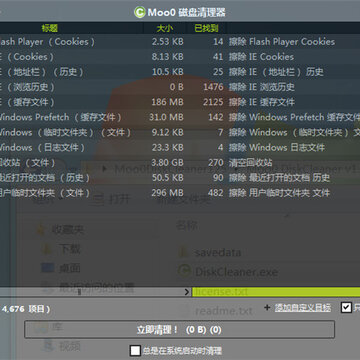This screenshot has height=360, width=360.
Task: Uncheck the checked box right of 添加自定义目标
Action: (346, 307)
